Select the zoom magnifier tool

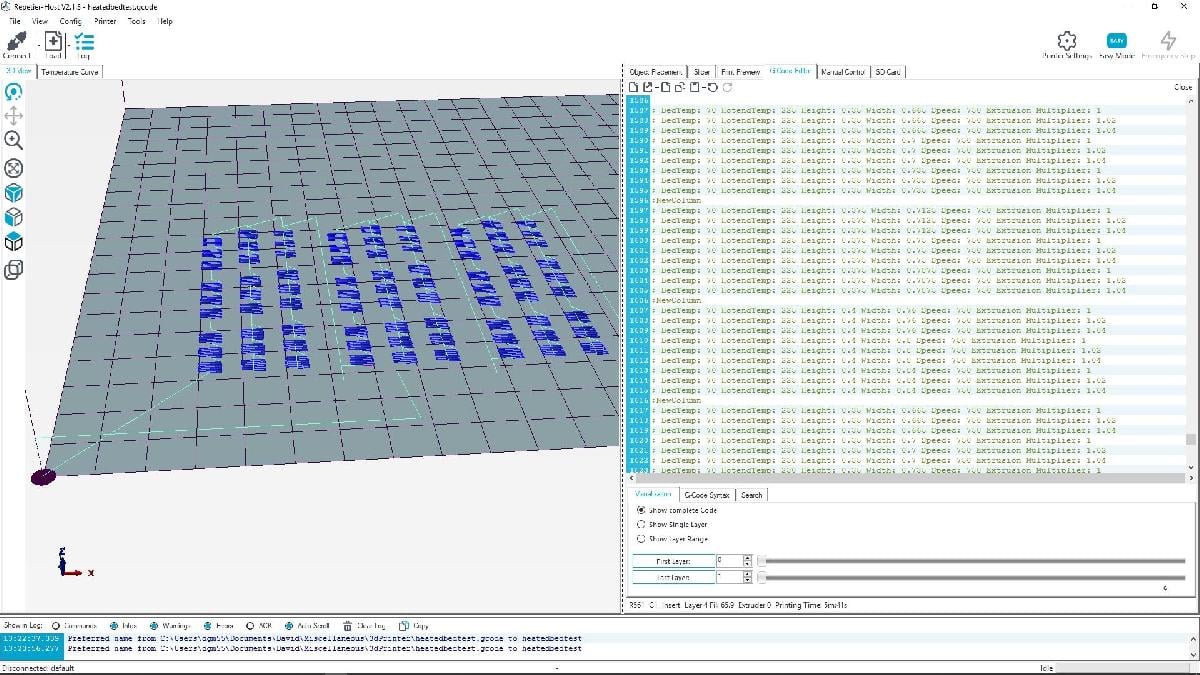point(14,141)
